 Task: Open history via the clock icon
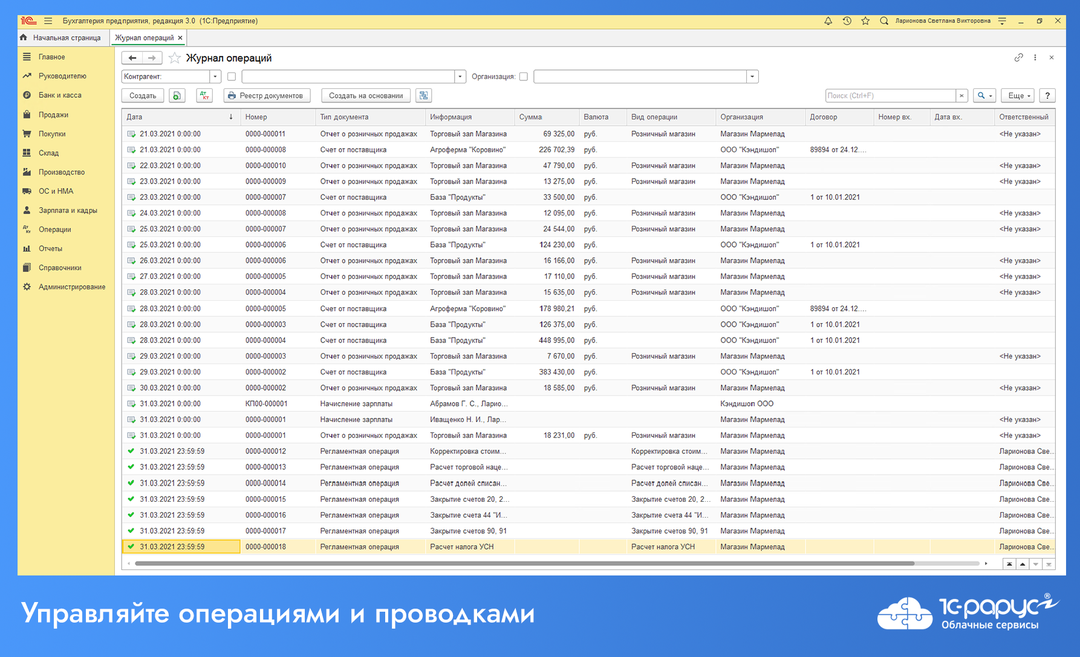[x=847, y=19]
